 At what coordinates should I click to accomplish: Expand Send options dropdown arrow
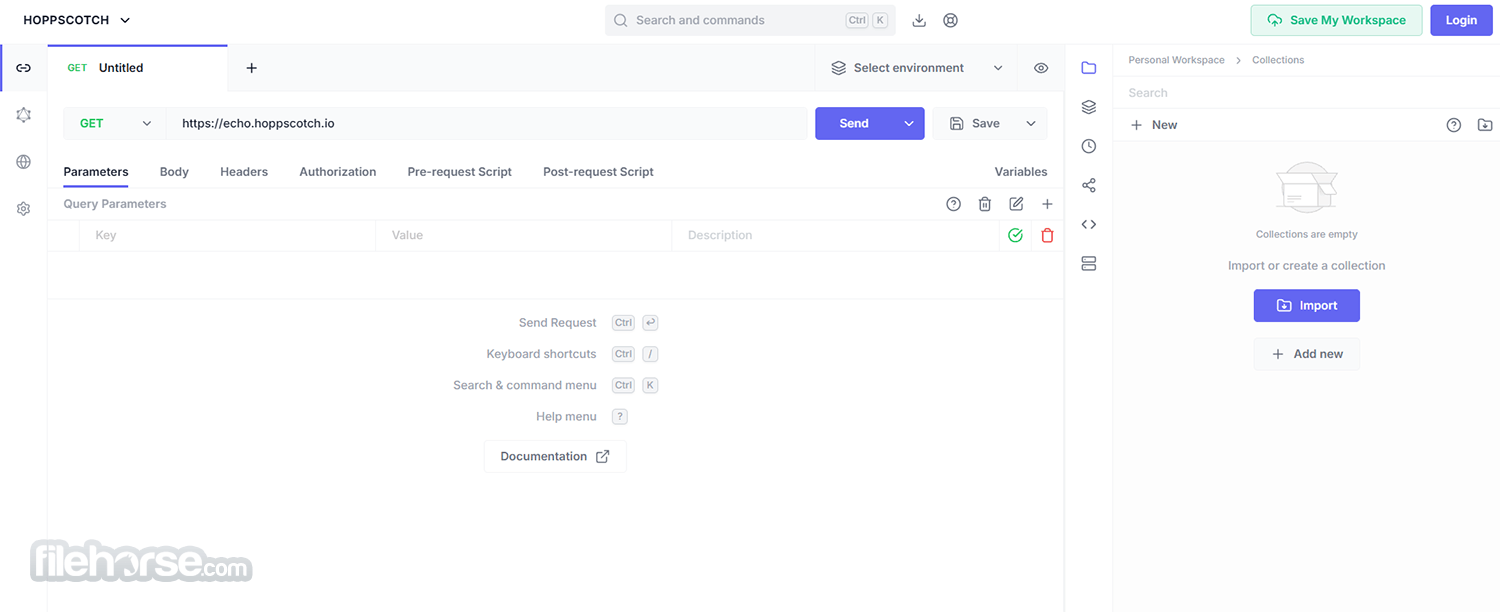[x=909, y=123]
